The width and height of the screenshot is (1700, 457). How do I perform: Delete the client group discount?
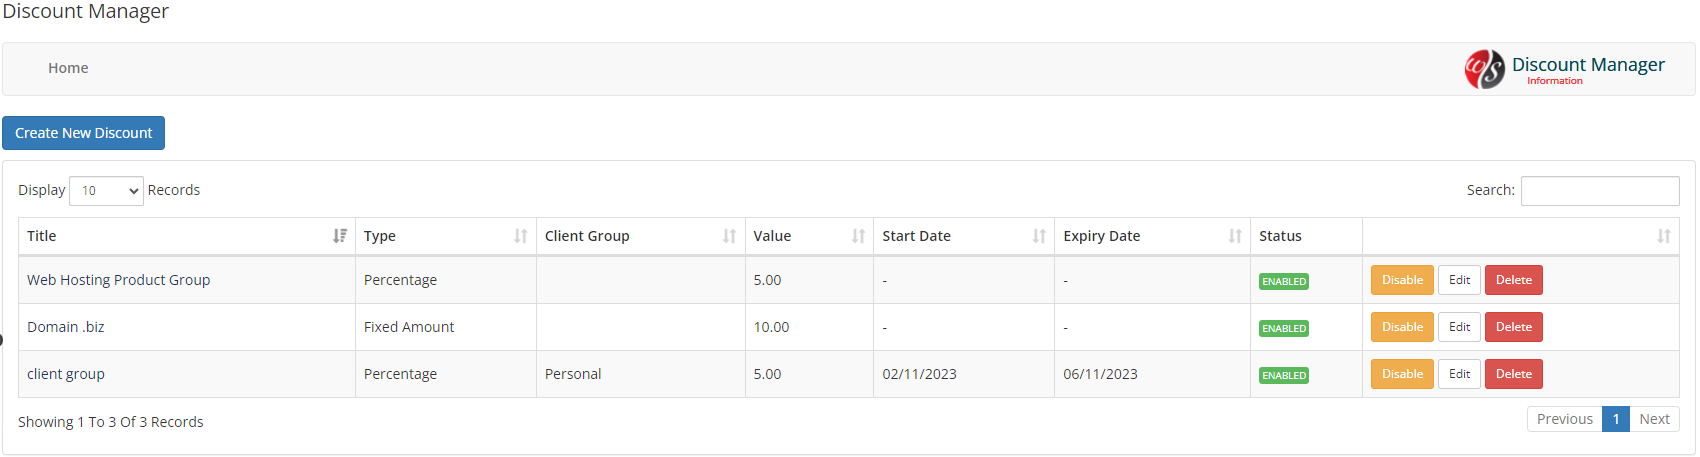pyautogui.click(x=1514, y=374)
